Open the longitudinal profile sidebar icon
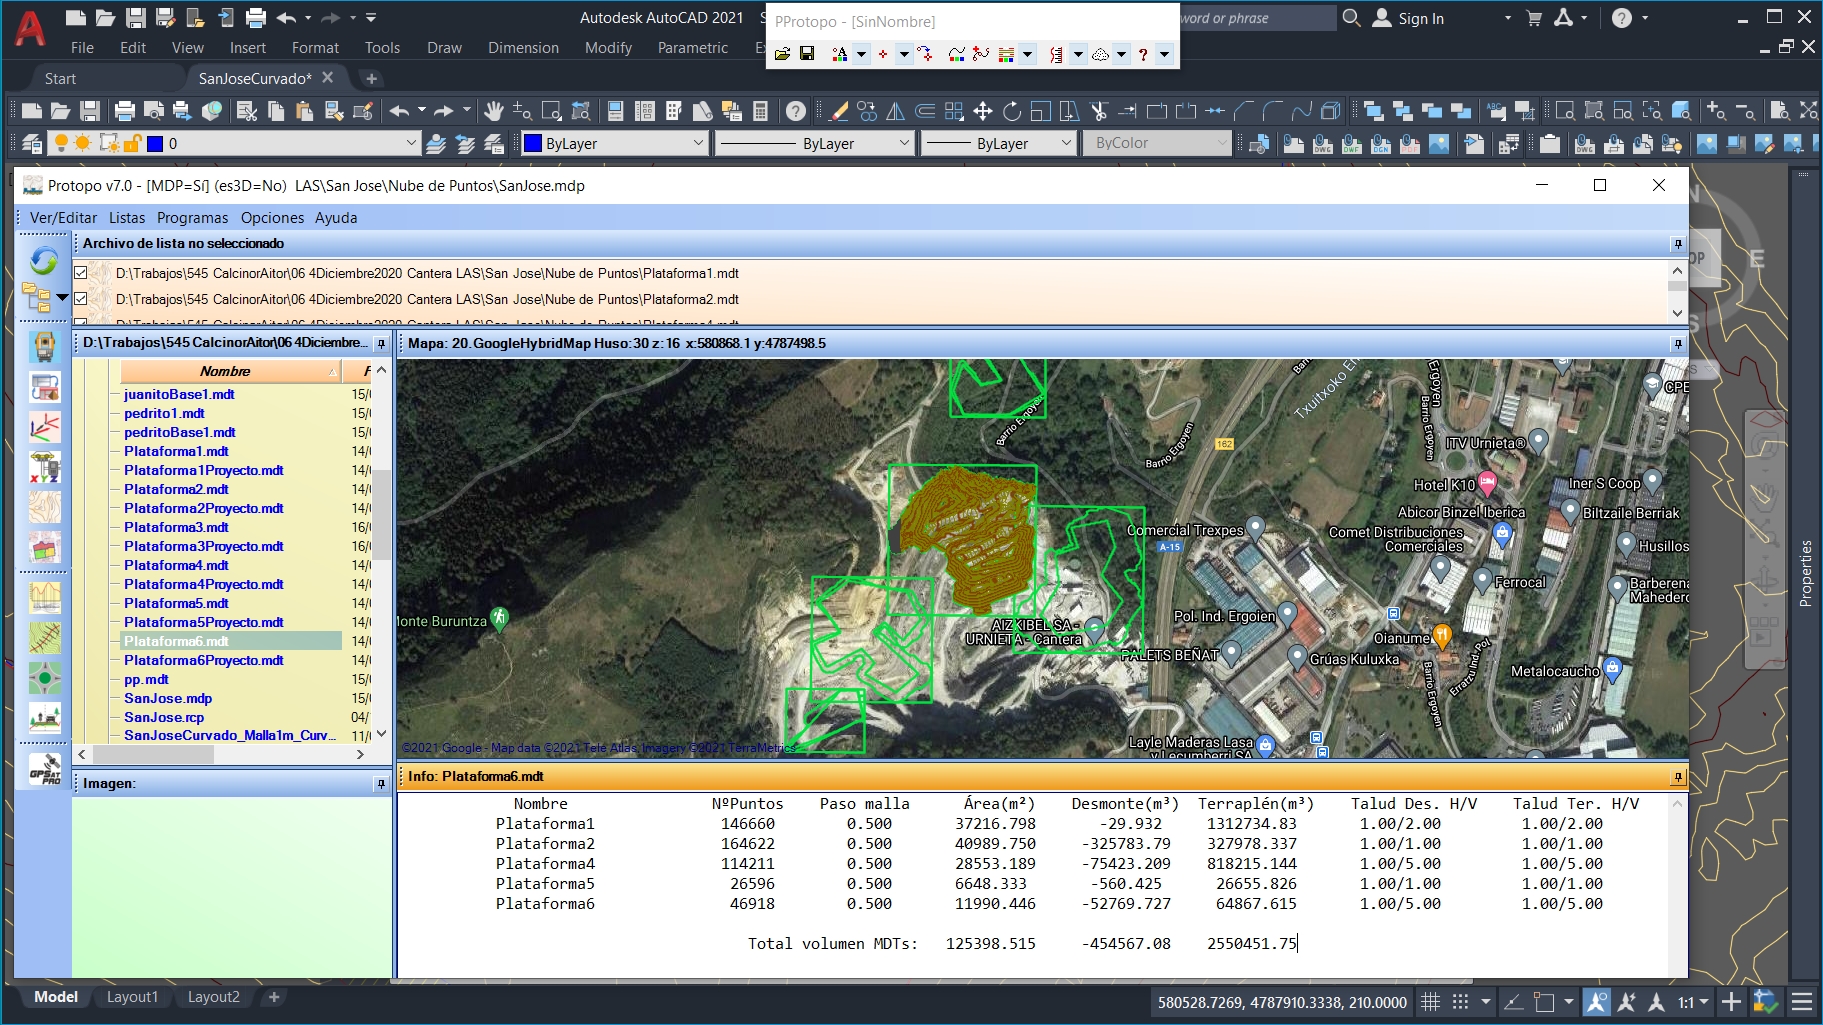This screenshot has height=1025, width=1823. [44, 598]
